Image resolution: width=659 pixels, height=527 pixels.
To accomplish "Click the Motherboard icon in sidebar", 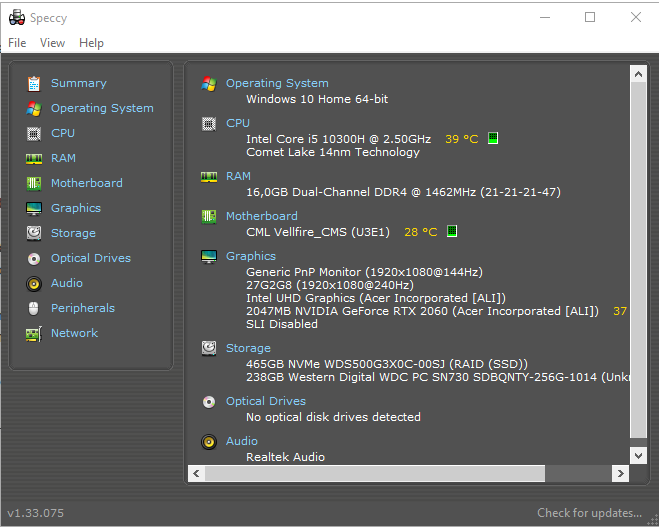I will point(34,183).
